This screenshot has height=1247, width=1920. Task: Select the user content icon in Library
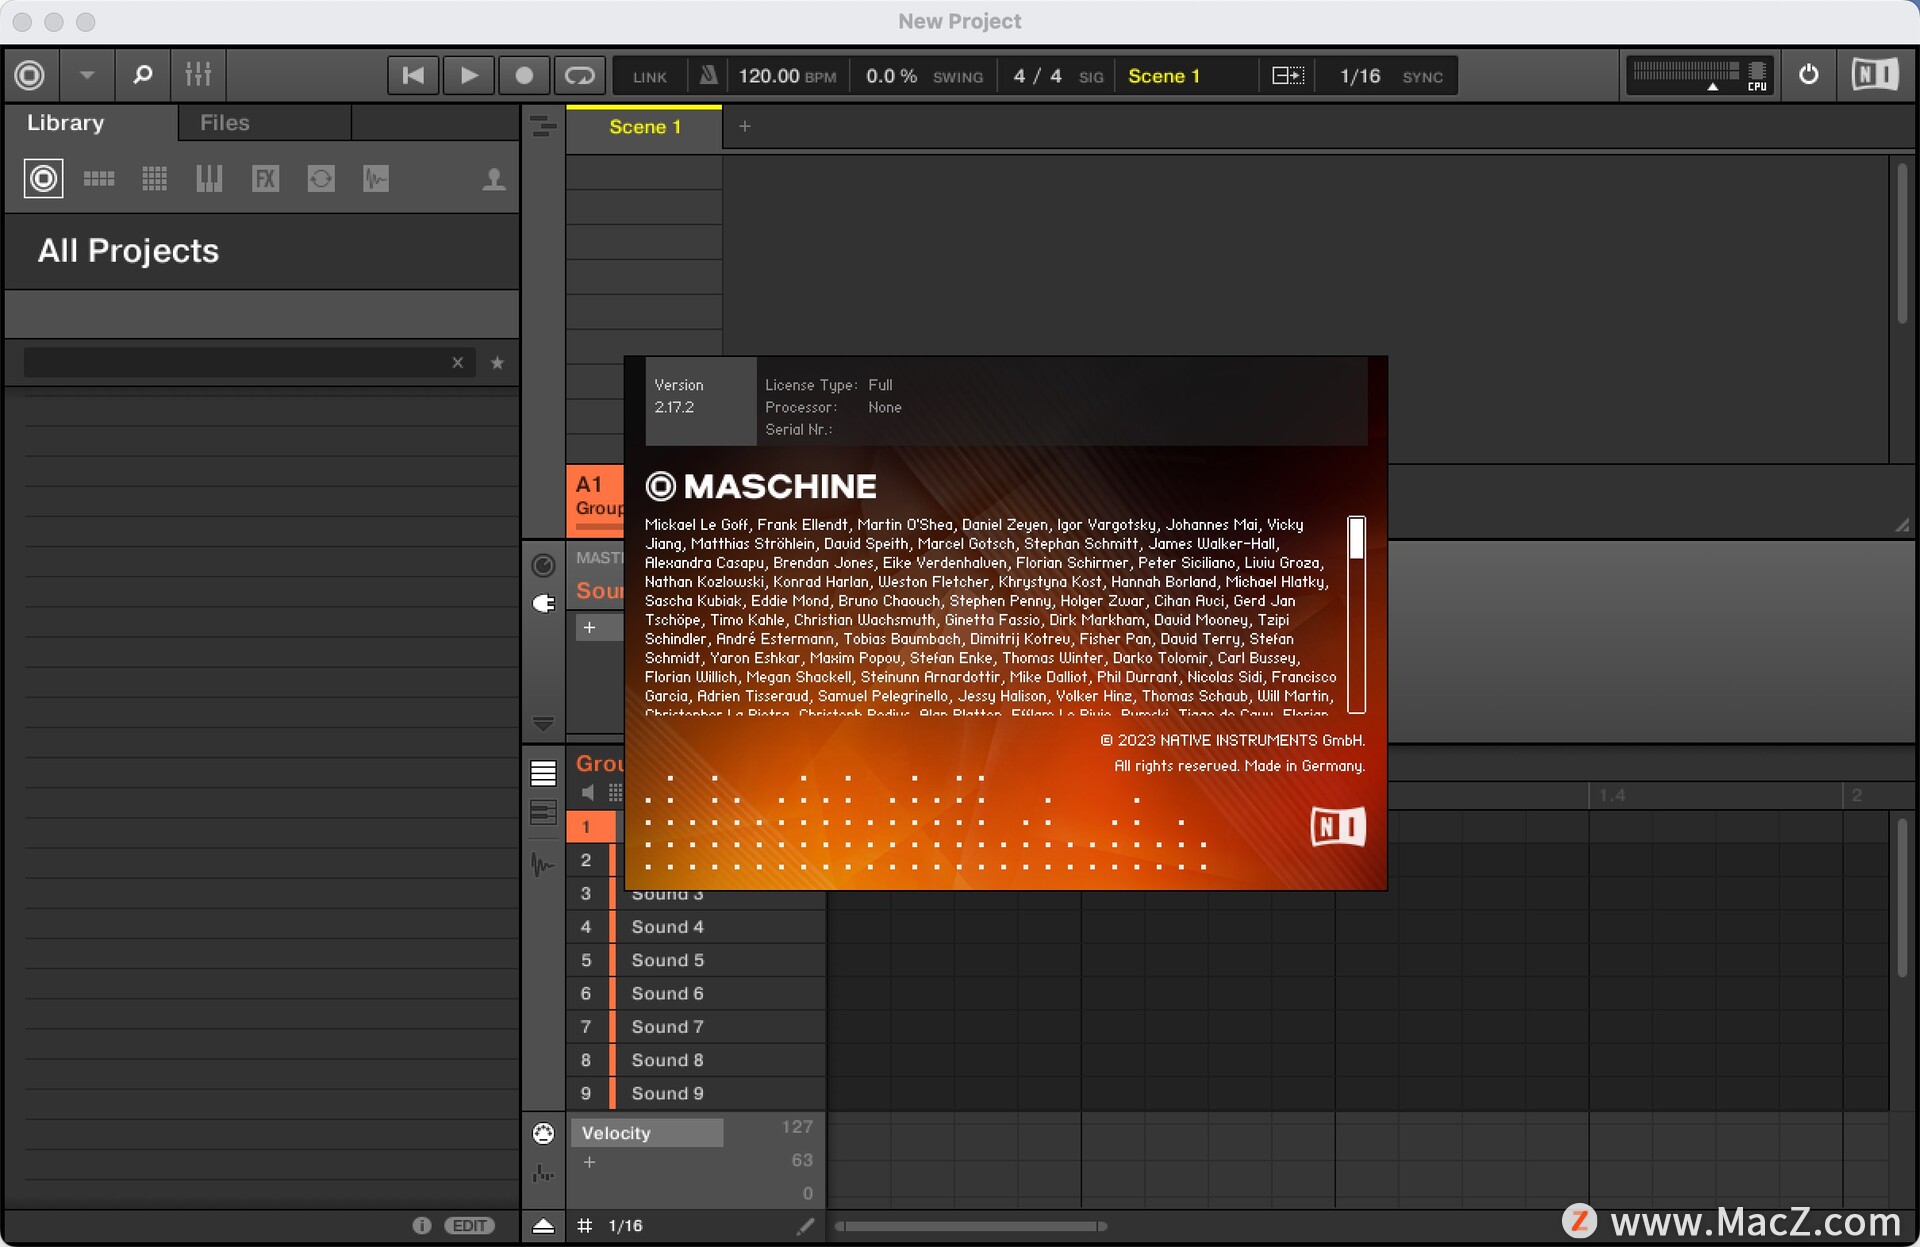tap(493, 178)
